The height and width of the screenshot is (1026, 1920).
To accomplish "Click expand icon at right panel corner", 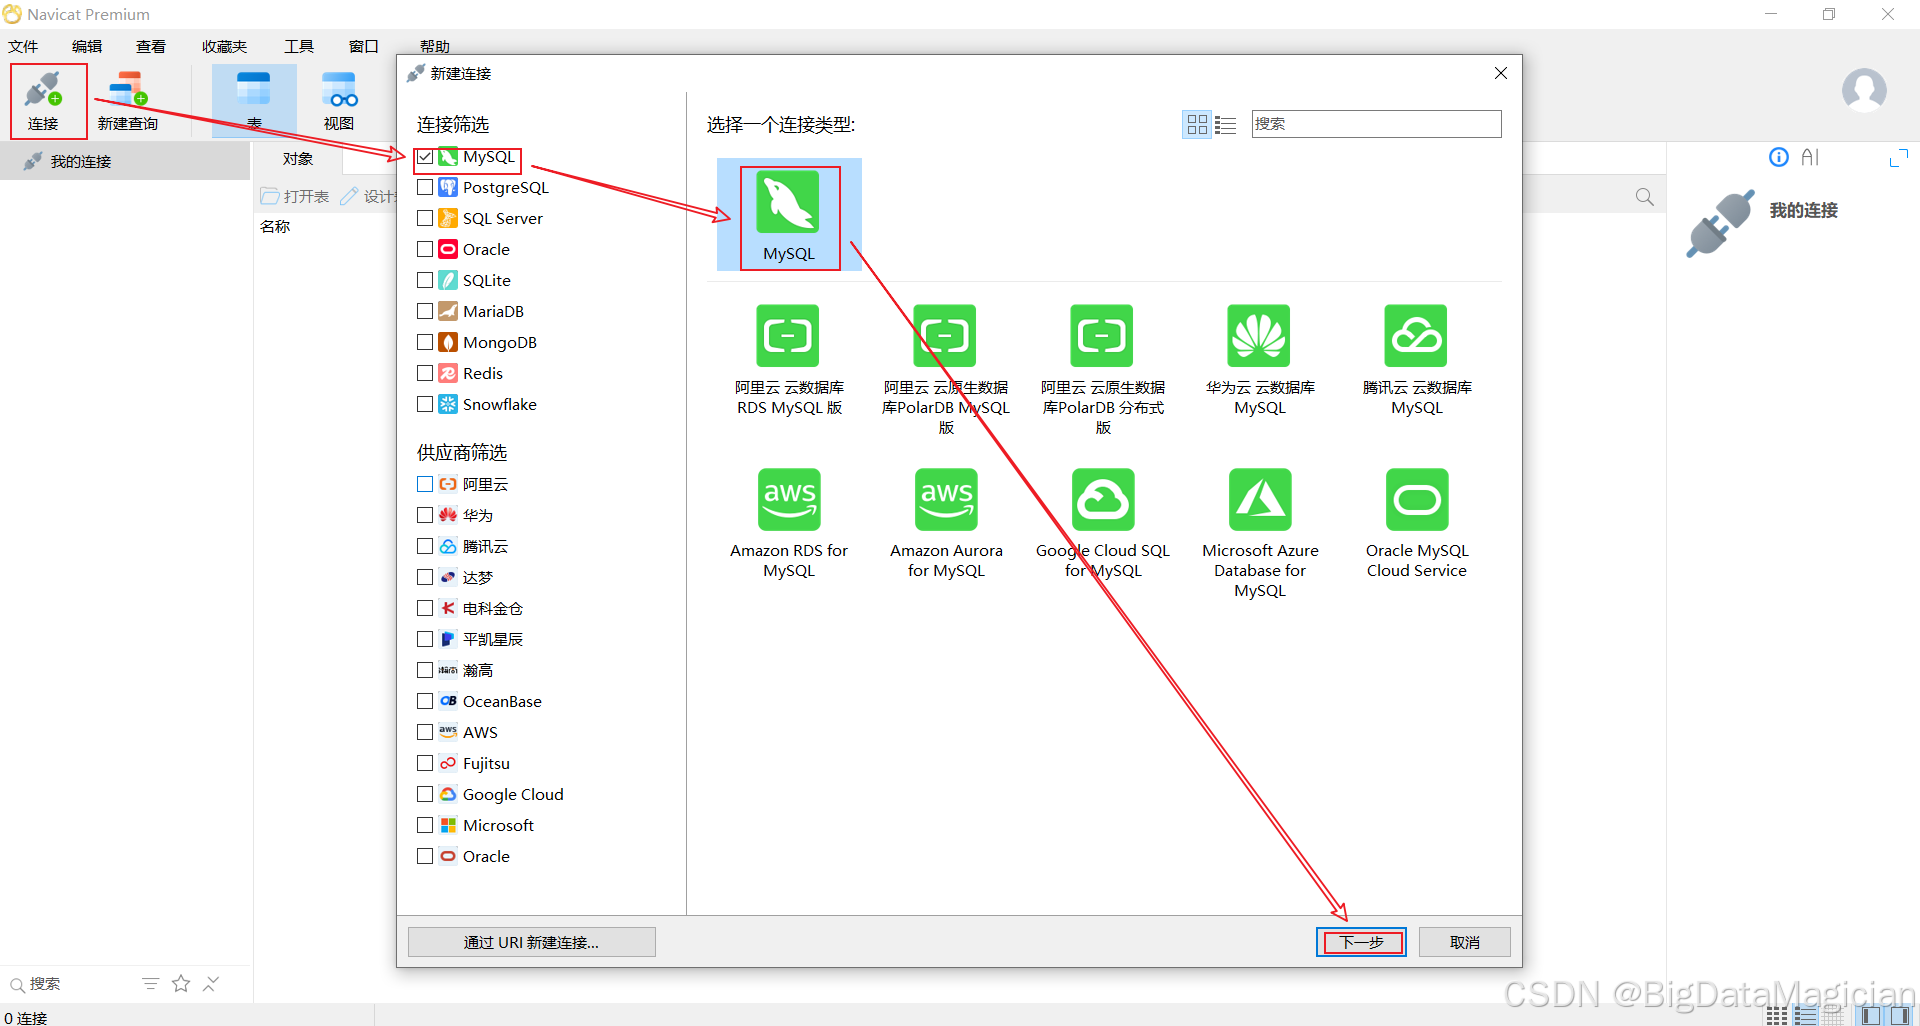I will coord(1898,158).
